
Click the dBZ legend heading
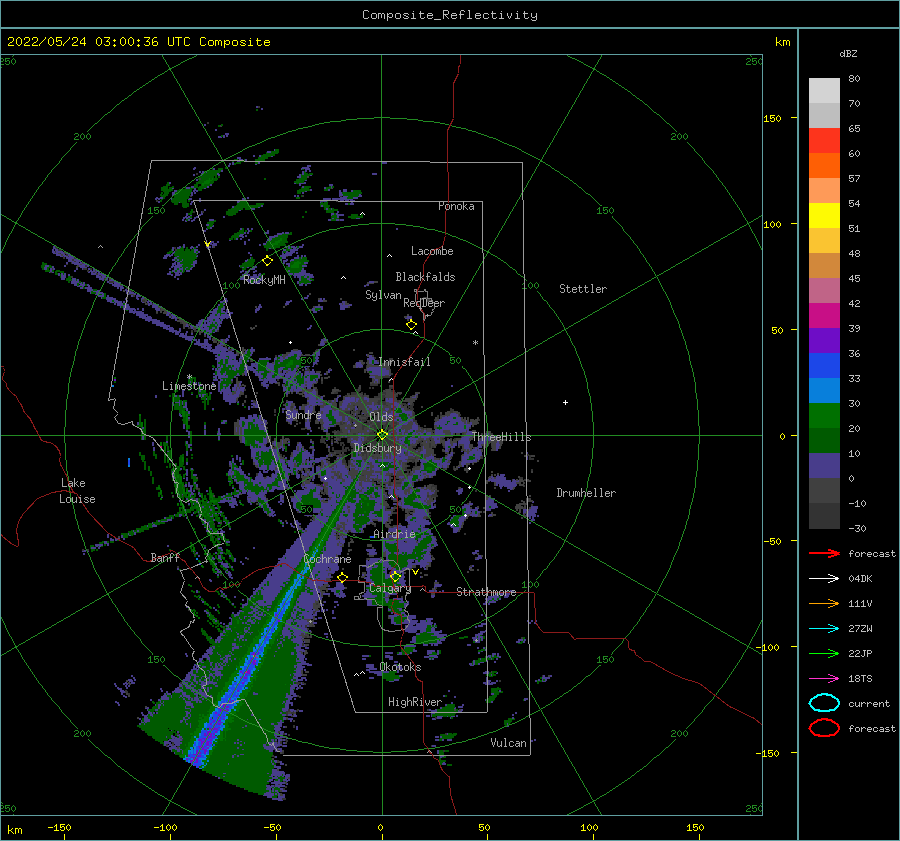pyautogui.click(x=848, y=53)
